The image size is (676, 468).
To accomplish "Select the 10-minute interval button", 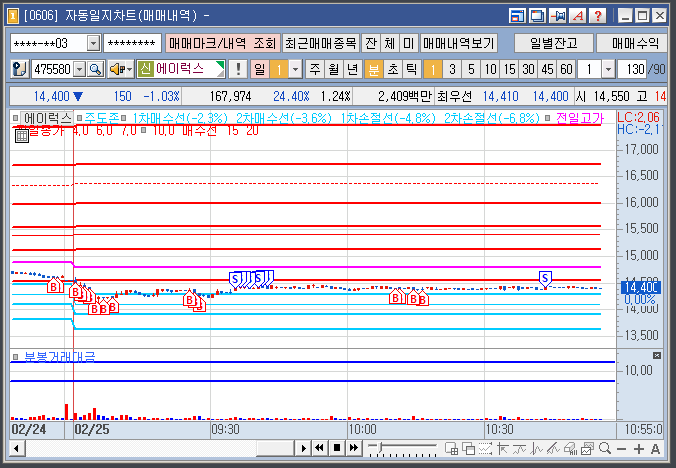I will point(490,69).
